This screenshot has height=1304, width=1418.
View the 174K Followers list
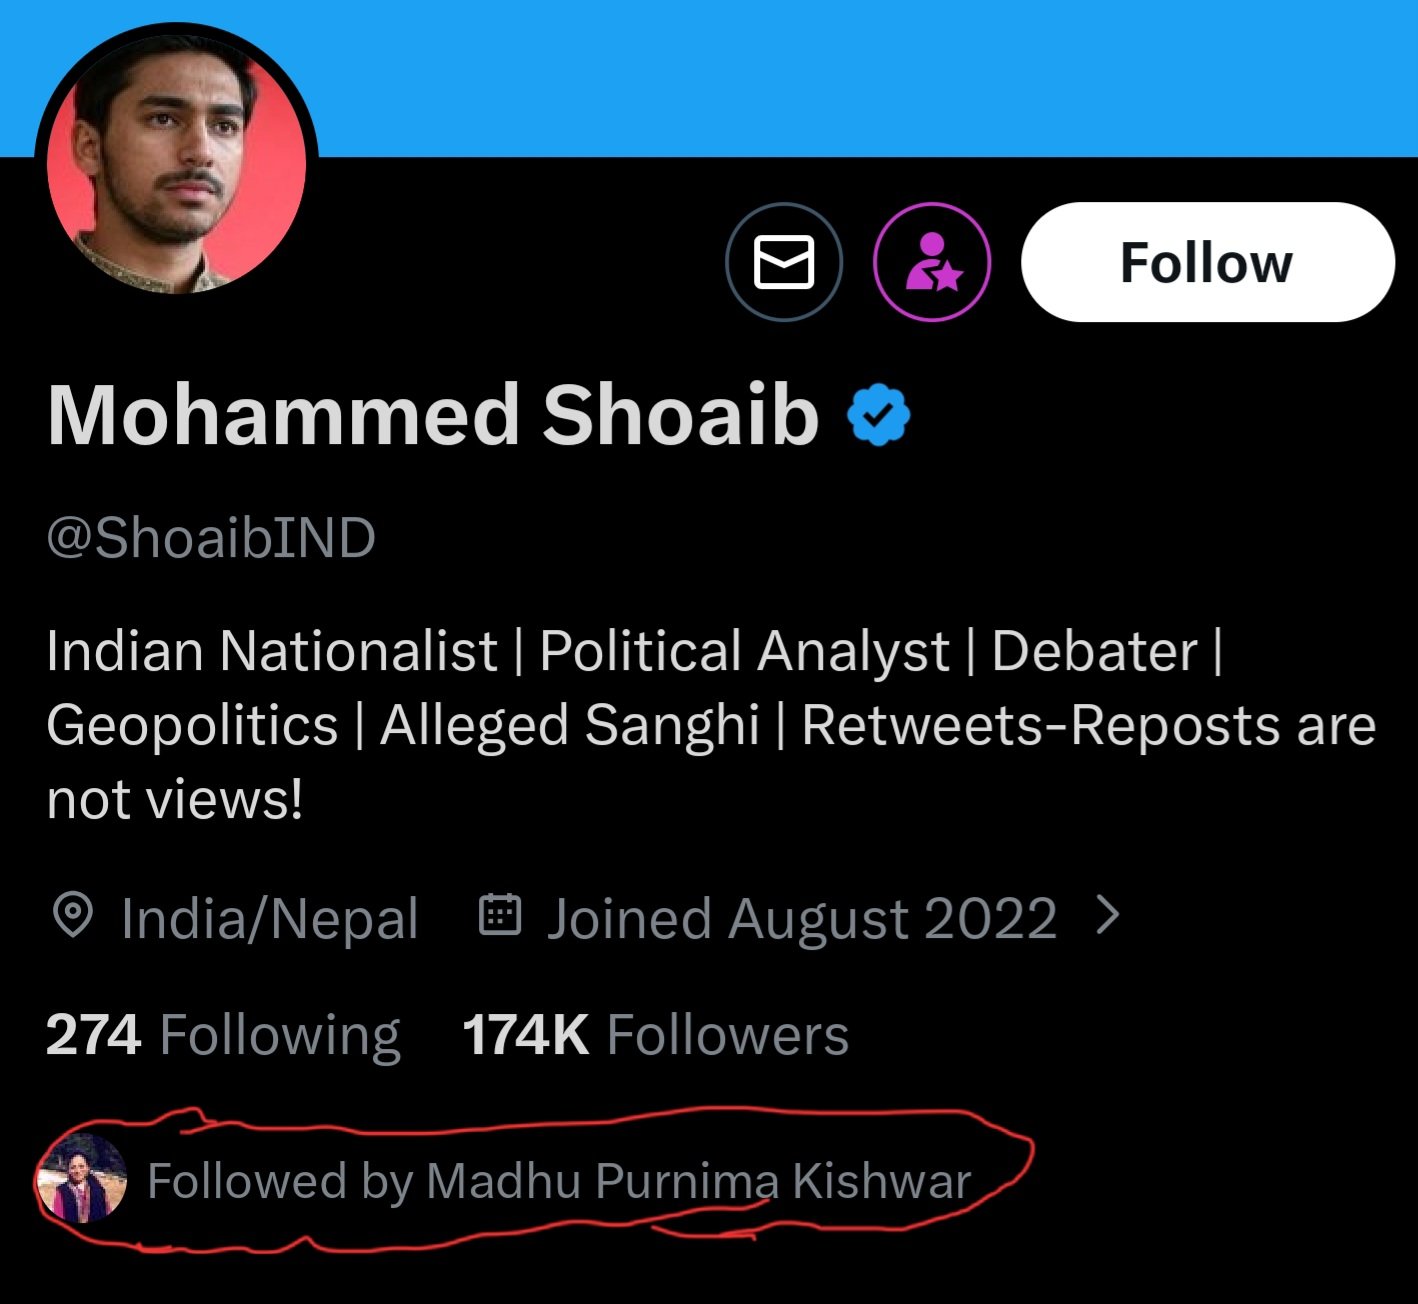[655, 1034]
